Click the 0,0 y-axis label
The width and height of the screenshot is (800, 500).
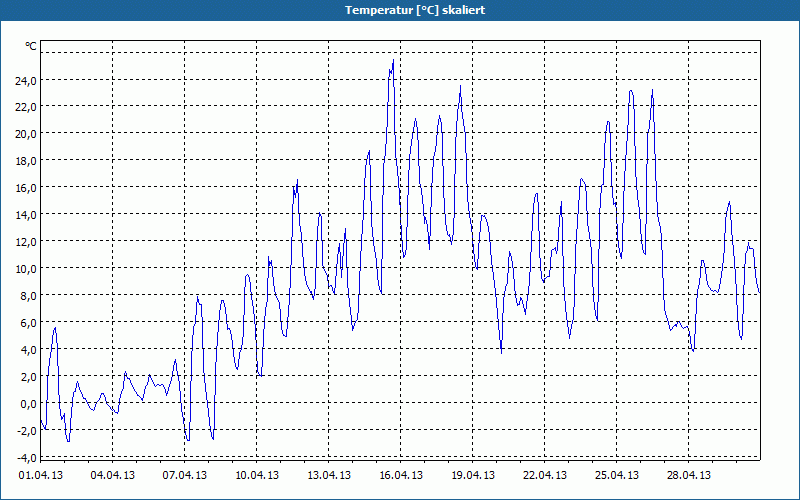29,404
